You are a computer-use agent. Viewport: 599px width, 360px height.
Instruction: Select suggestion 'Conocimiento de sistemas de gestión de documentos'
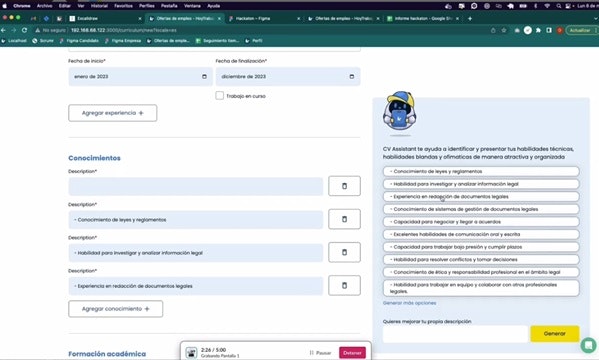pos(481,209)
